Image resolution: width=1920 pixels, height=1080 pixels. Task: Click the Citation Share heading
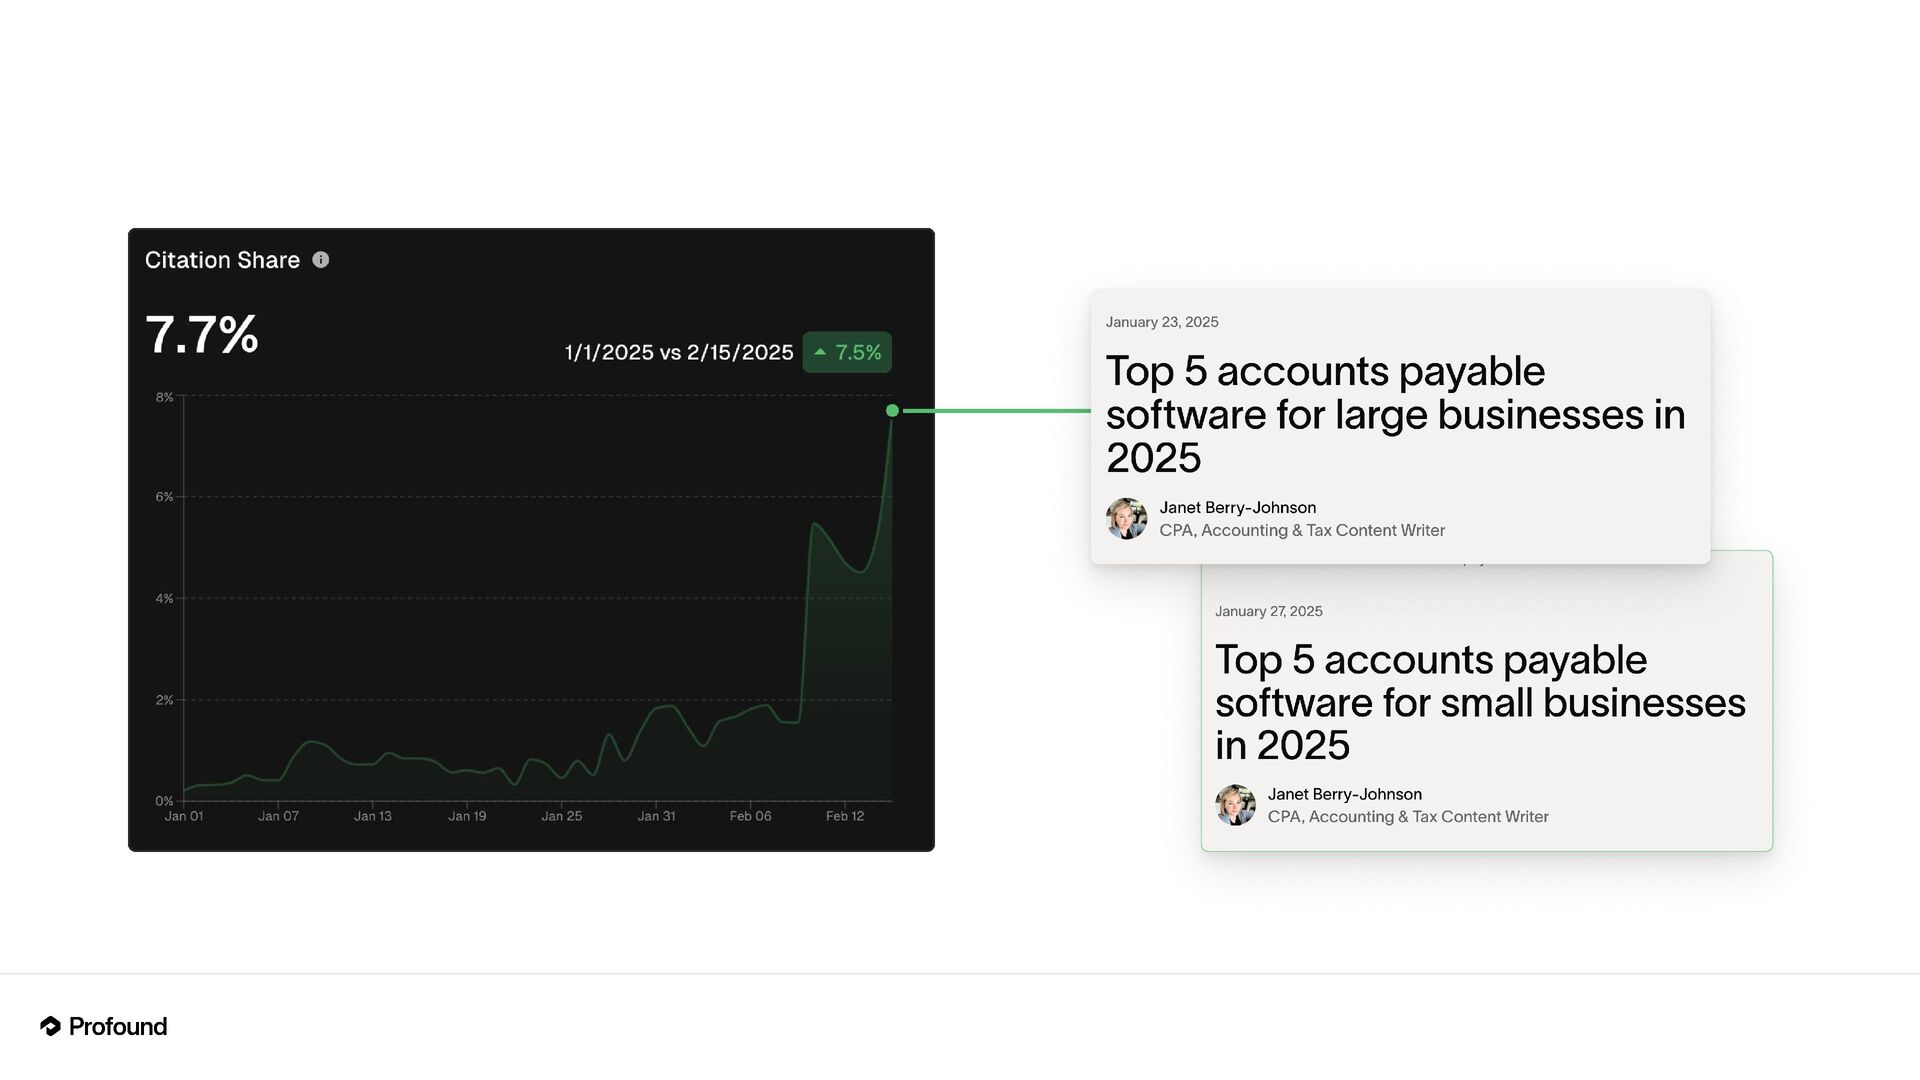pyautogui.click(x=222, y=260)
